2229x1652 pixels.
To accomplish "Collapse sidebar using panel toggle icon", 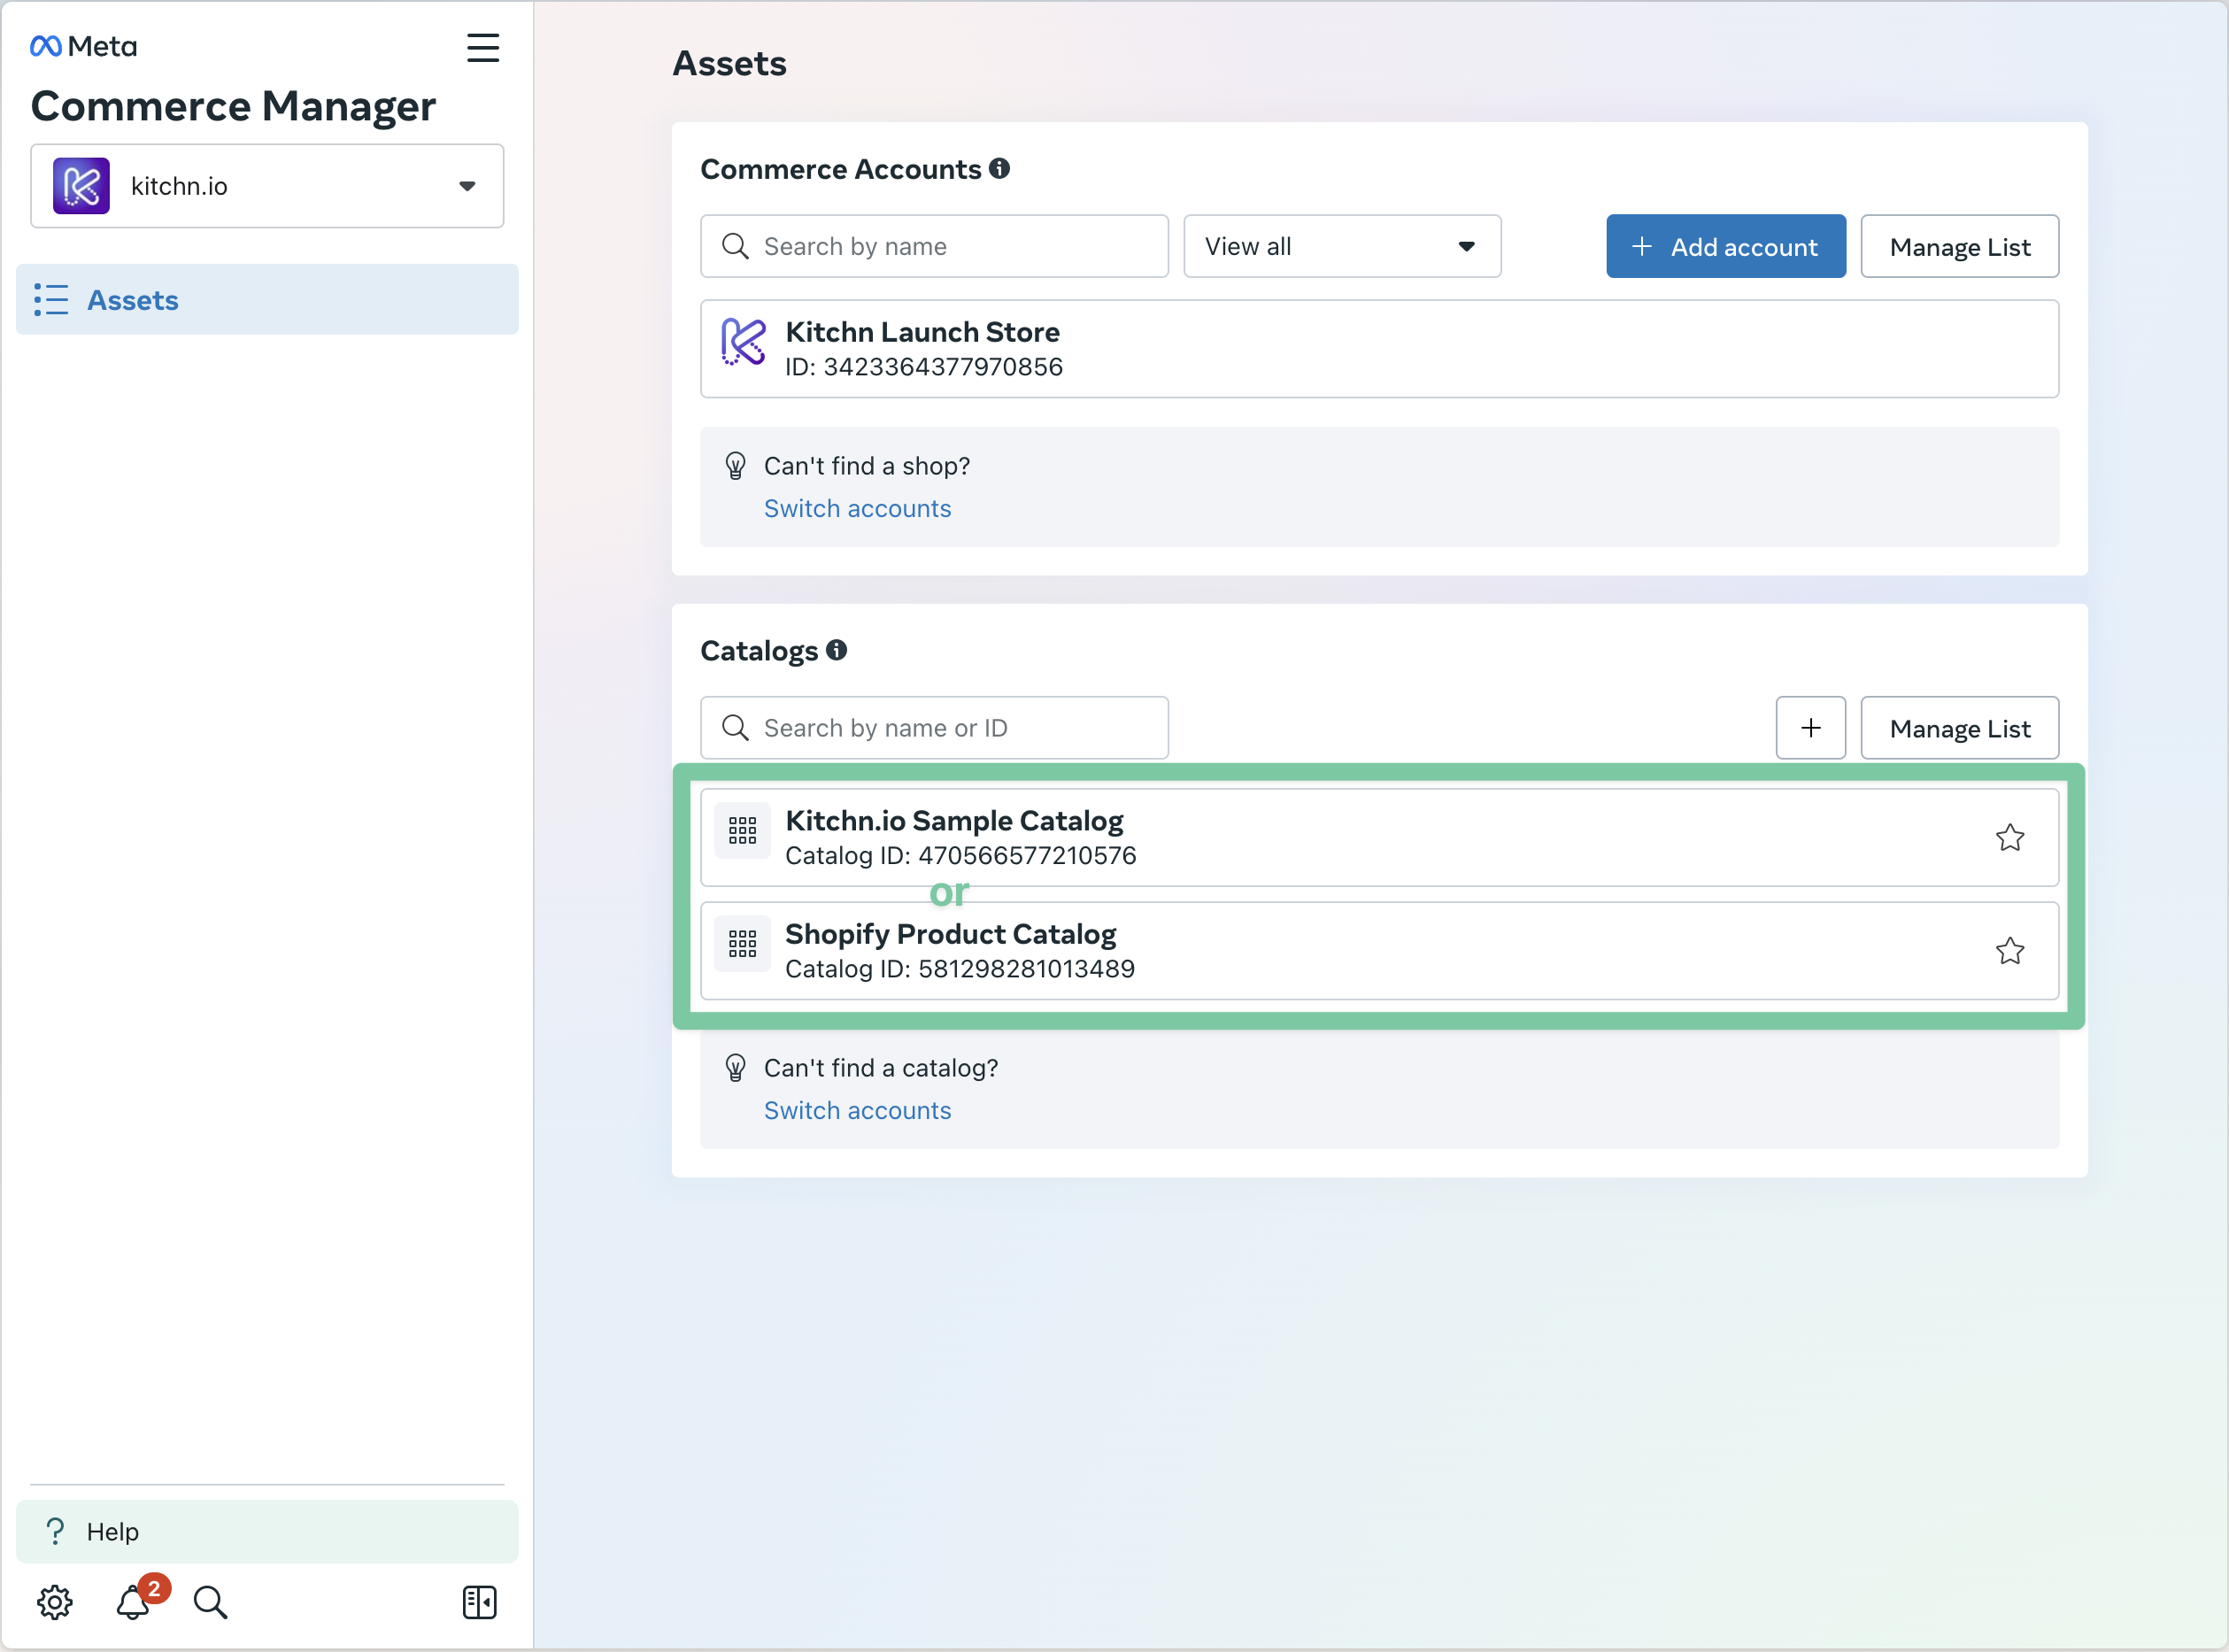I will click(479, 1602).
